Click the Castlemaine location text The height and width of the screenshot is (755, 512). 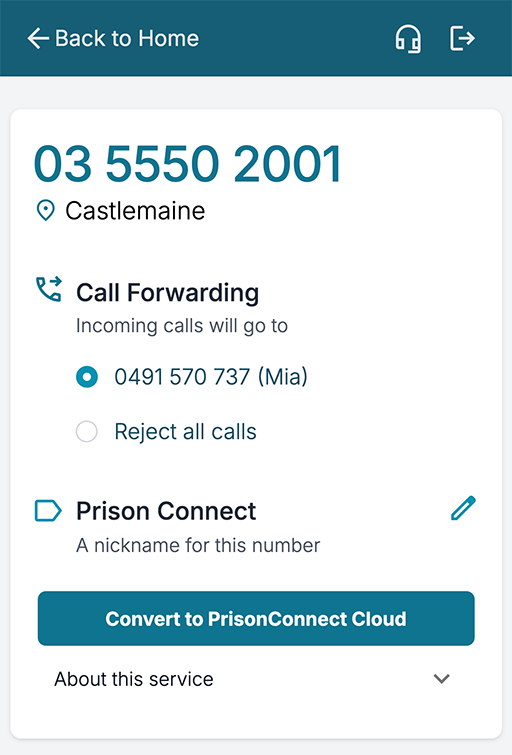coord(135,211)
